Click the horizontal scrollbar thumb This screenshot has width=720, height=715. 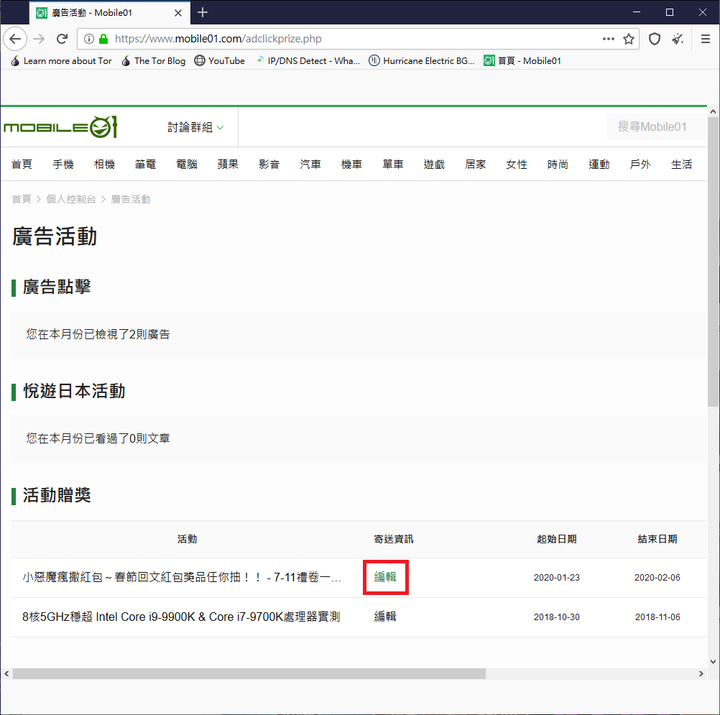tap(249, 674)
